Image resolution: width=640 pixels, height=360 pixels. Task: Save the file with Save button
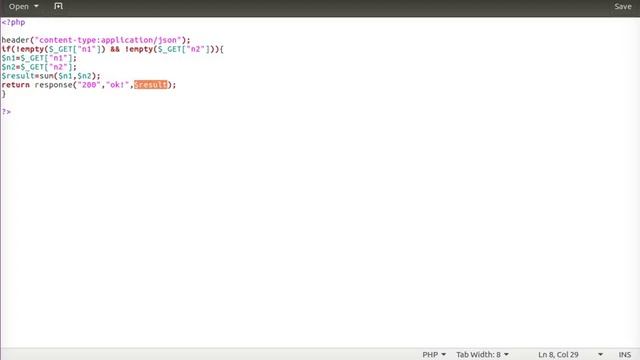pos(623,7)
